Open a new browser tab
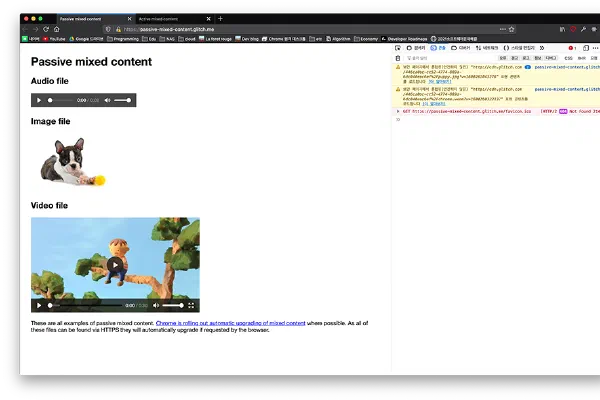The height and width of the screenshot is (400, 600). pyautogui.click(x=220, y=18)
